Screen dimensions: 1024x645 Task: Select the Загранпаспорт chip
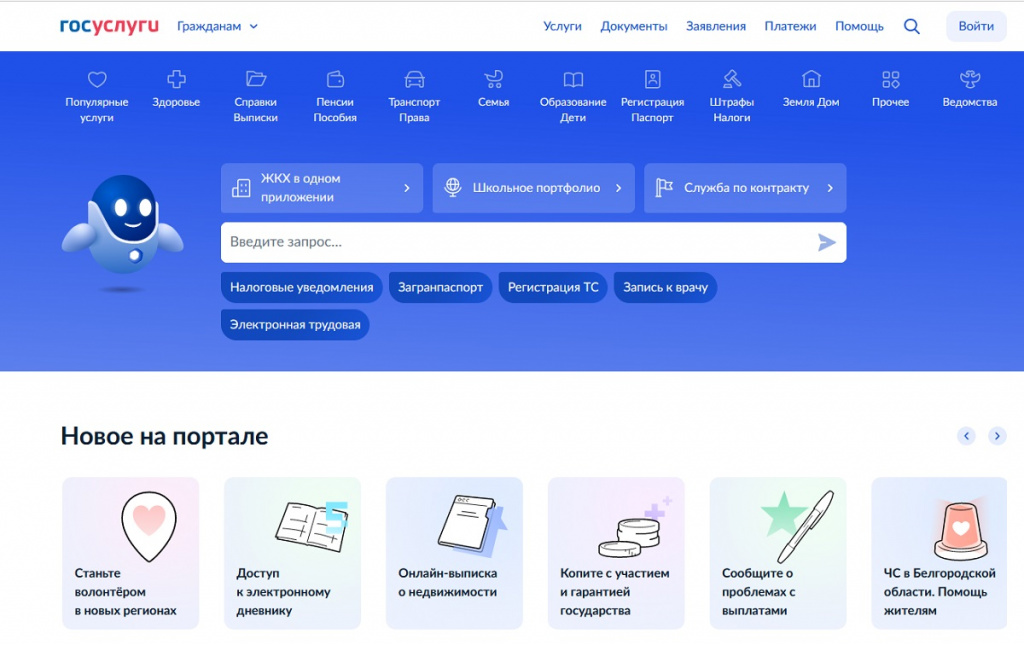tap(441, 287)
